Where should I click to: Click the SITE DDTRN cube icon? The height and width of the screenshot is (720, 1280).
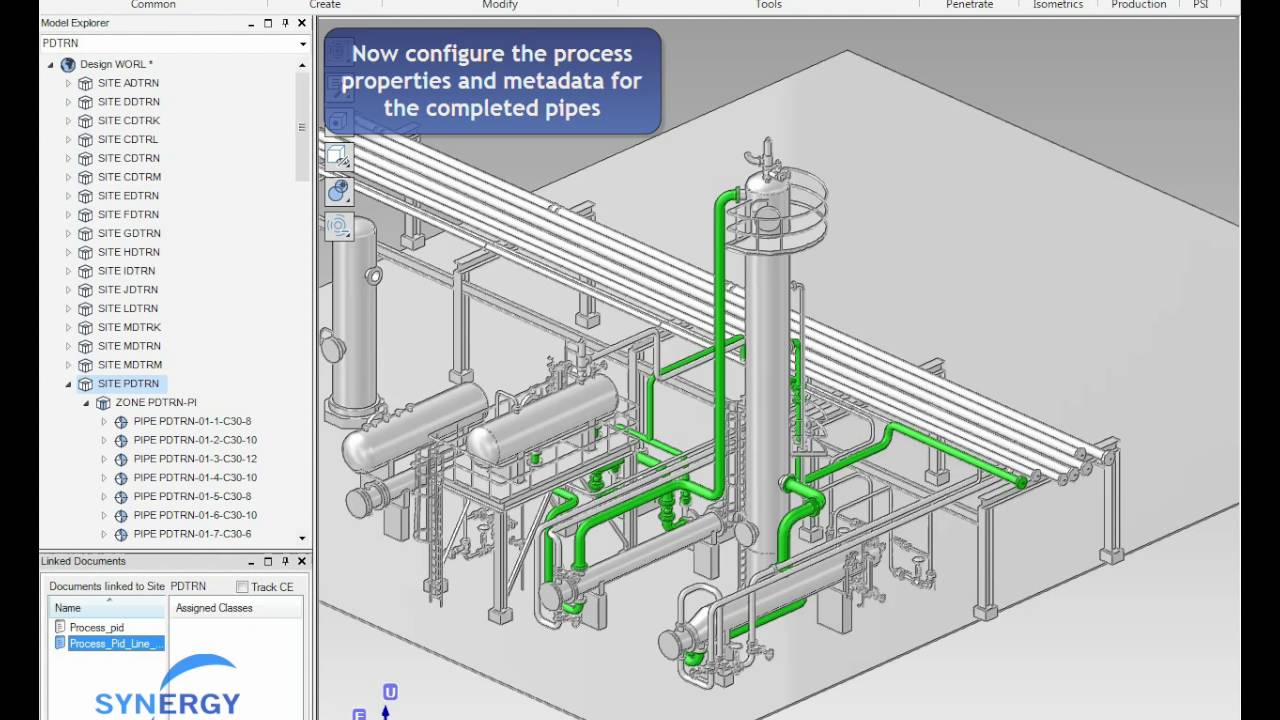[86, 102]
